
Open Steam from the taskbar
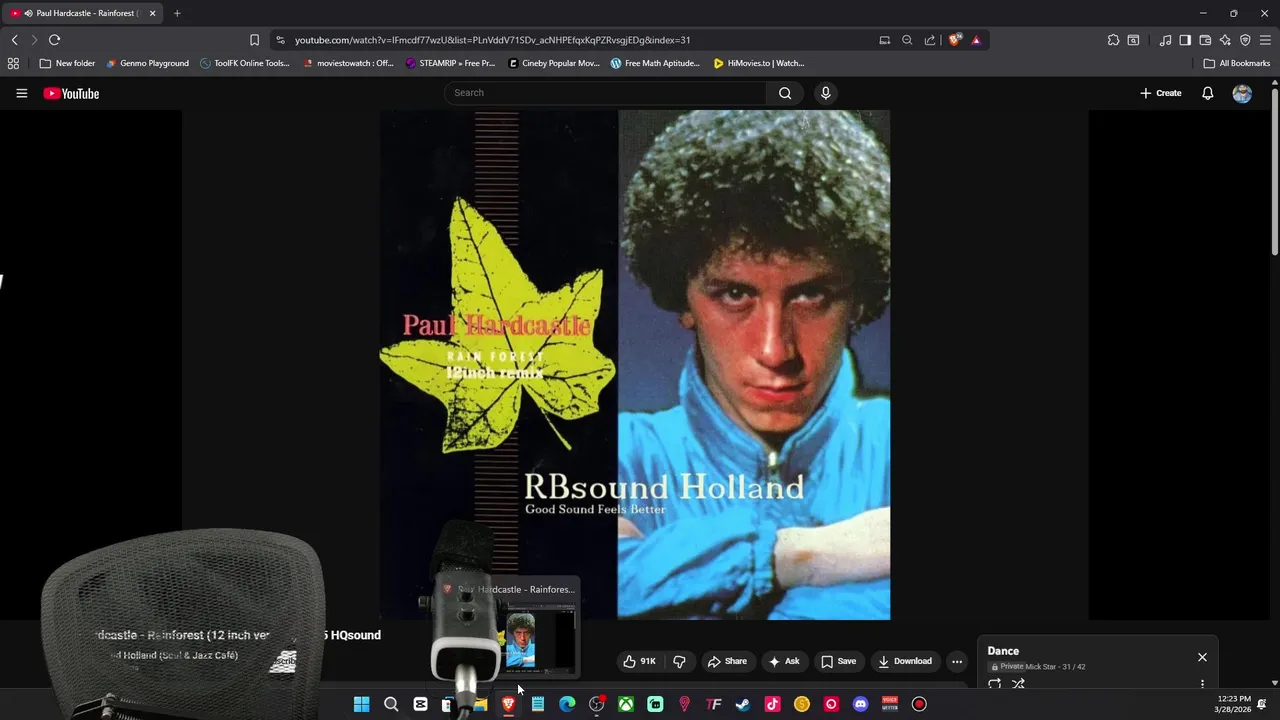tap(743, 704)
